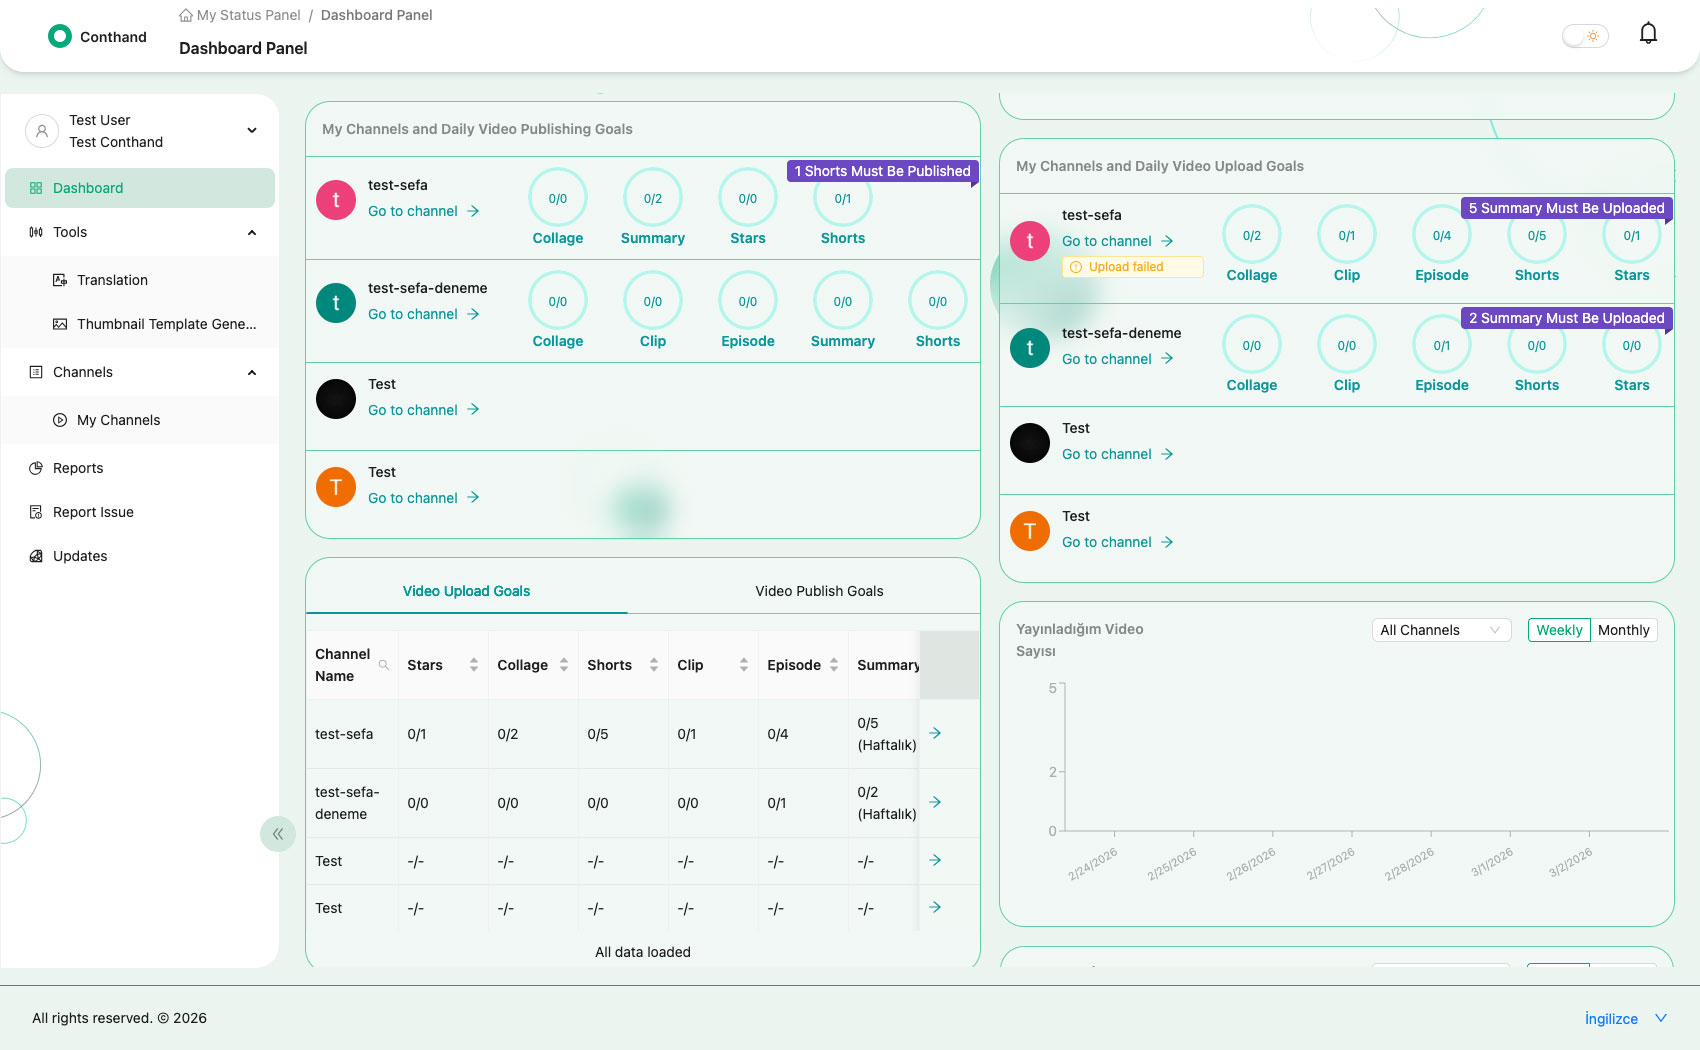Open Report Issue page
The height and width of the screenshot is (1050, 1700).
click(93, 512)
